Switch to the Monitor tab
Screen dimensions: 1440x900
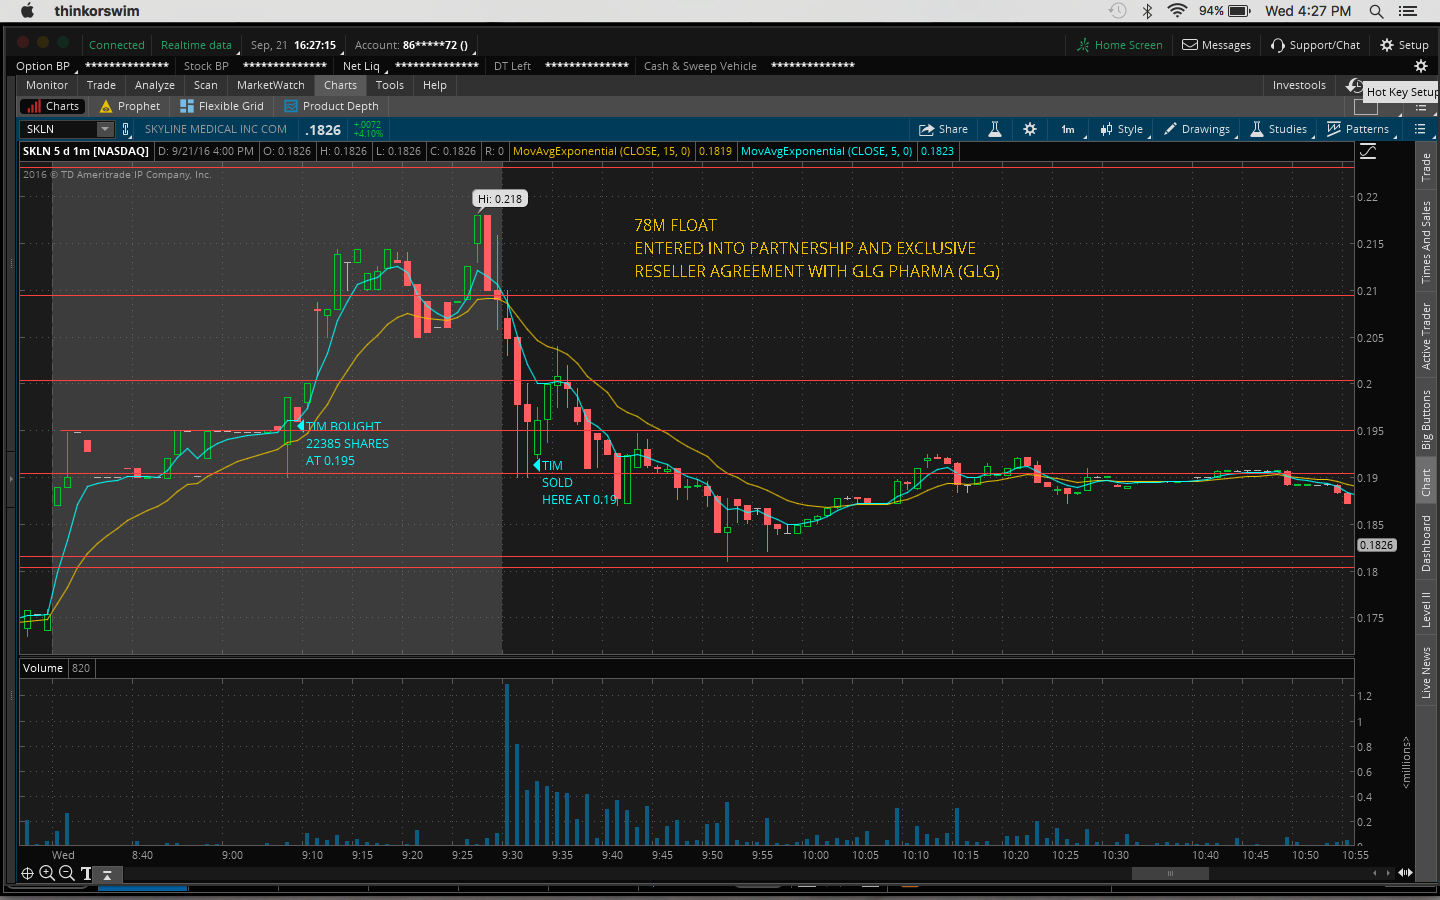(x=47, y=85)
